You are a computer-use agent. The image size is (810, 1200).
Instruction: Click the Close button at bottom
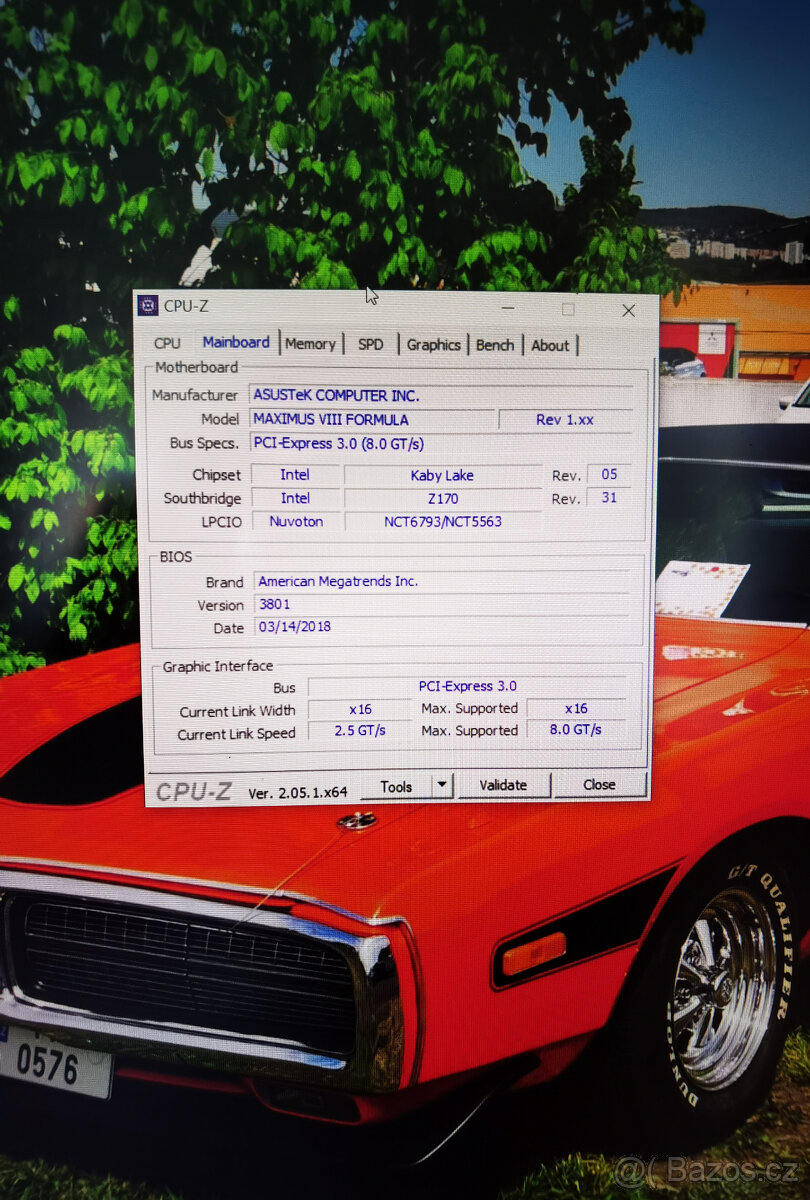[x=599, y=785]
